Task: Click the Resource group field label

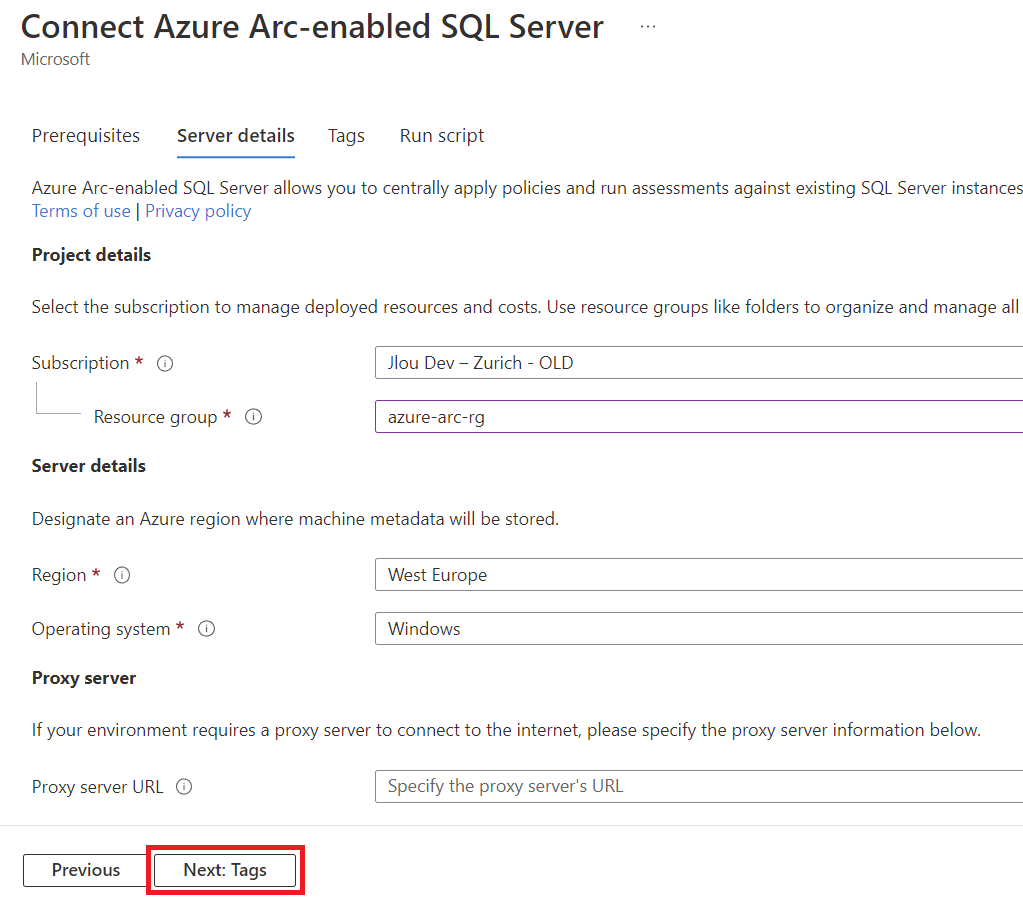Action: [155, 417]
